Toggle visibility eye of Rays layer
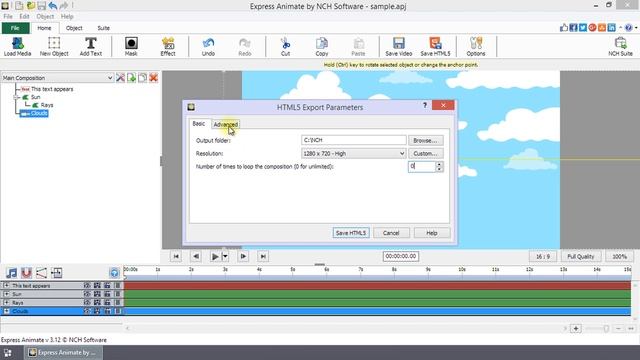Screen dimensions: 640x360 (x=87, y=302)
